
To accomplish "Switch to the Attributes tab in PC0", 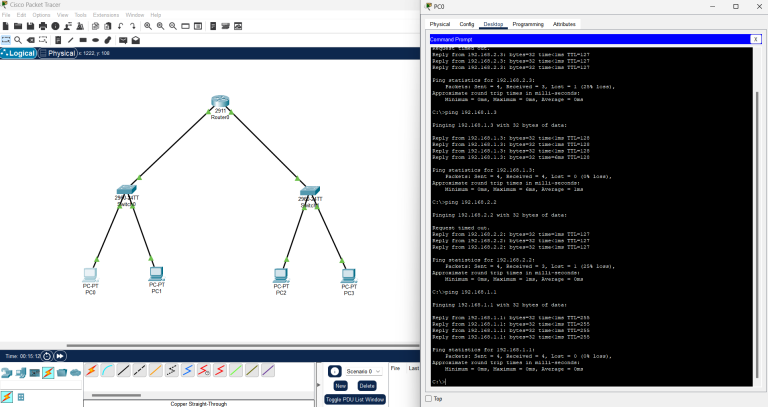I will [x=564, y=24].
